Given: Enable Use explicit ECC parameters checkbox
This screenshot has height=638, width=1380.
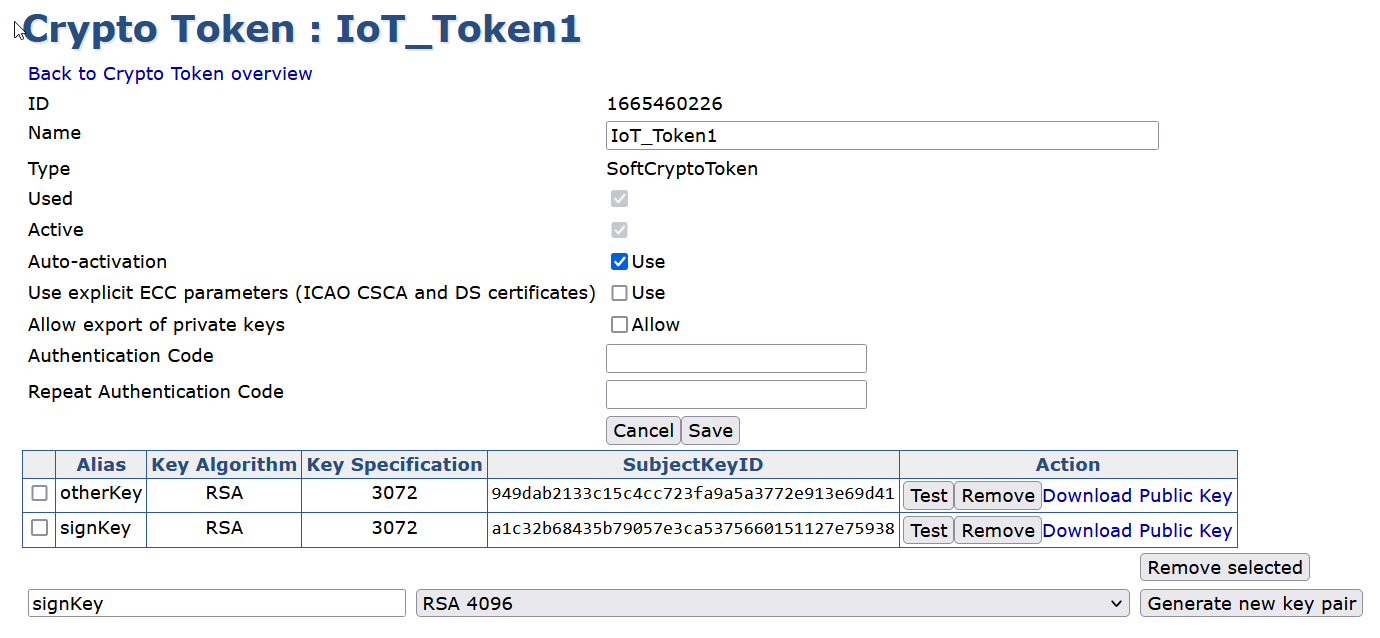Looking at the screenshot, I should [619, 293].
